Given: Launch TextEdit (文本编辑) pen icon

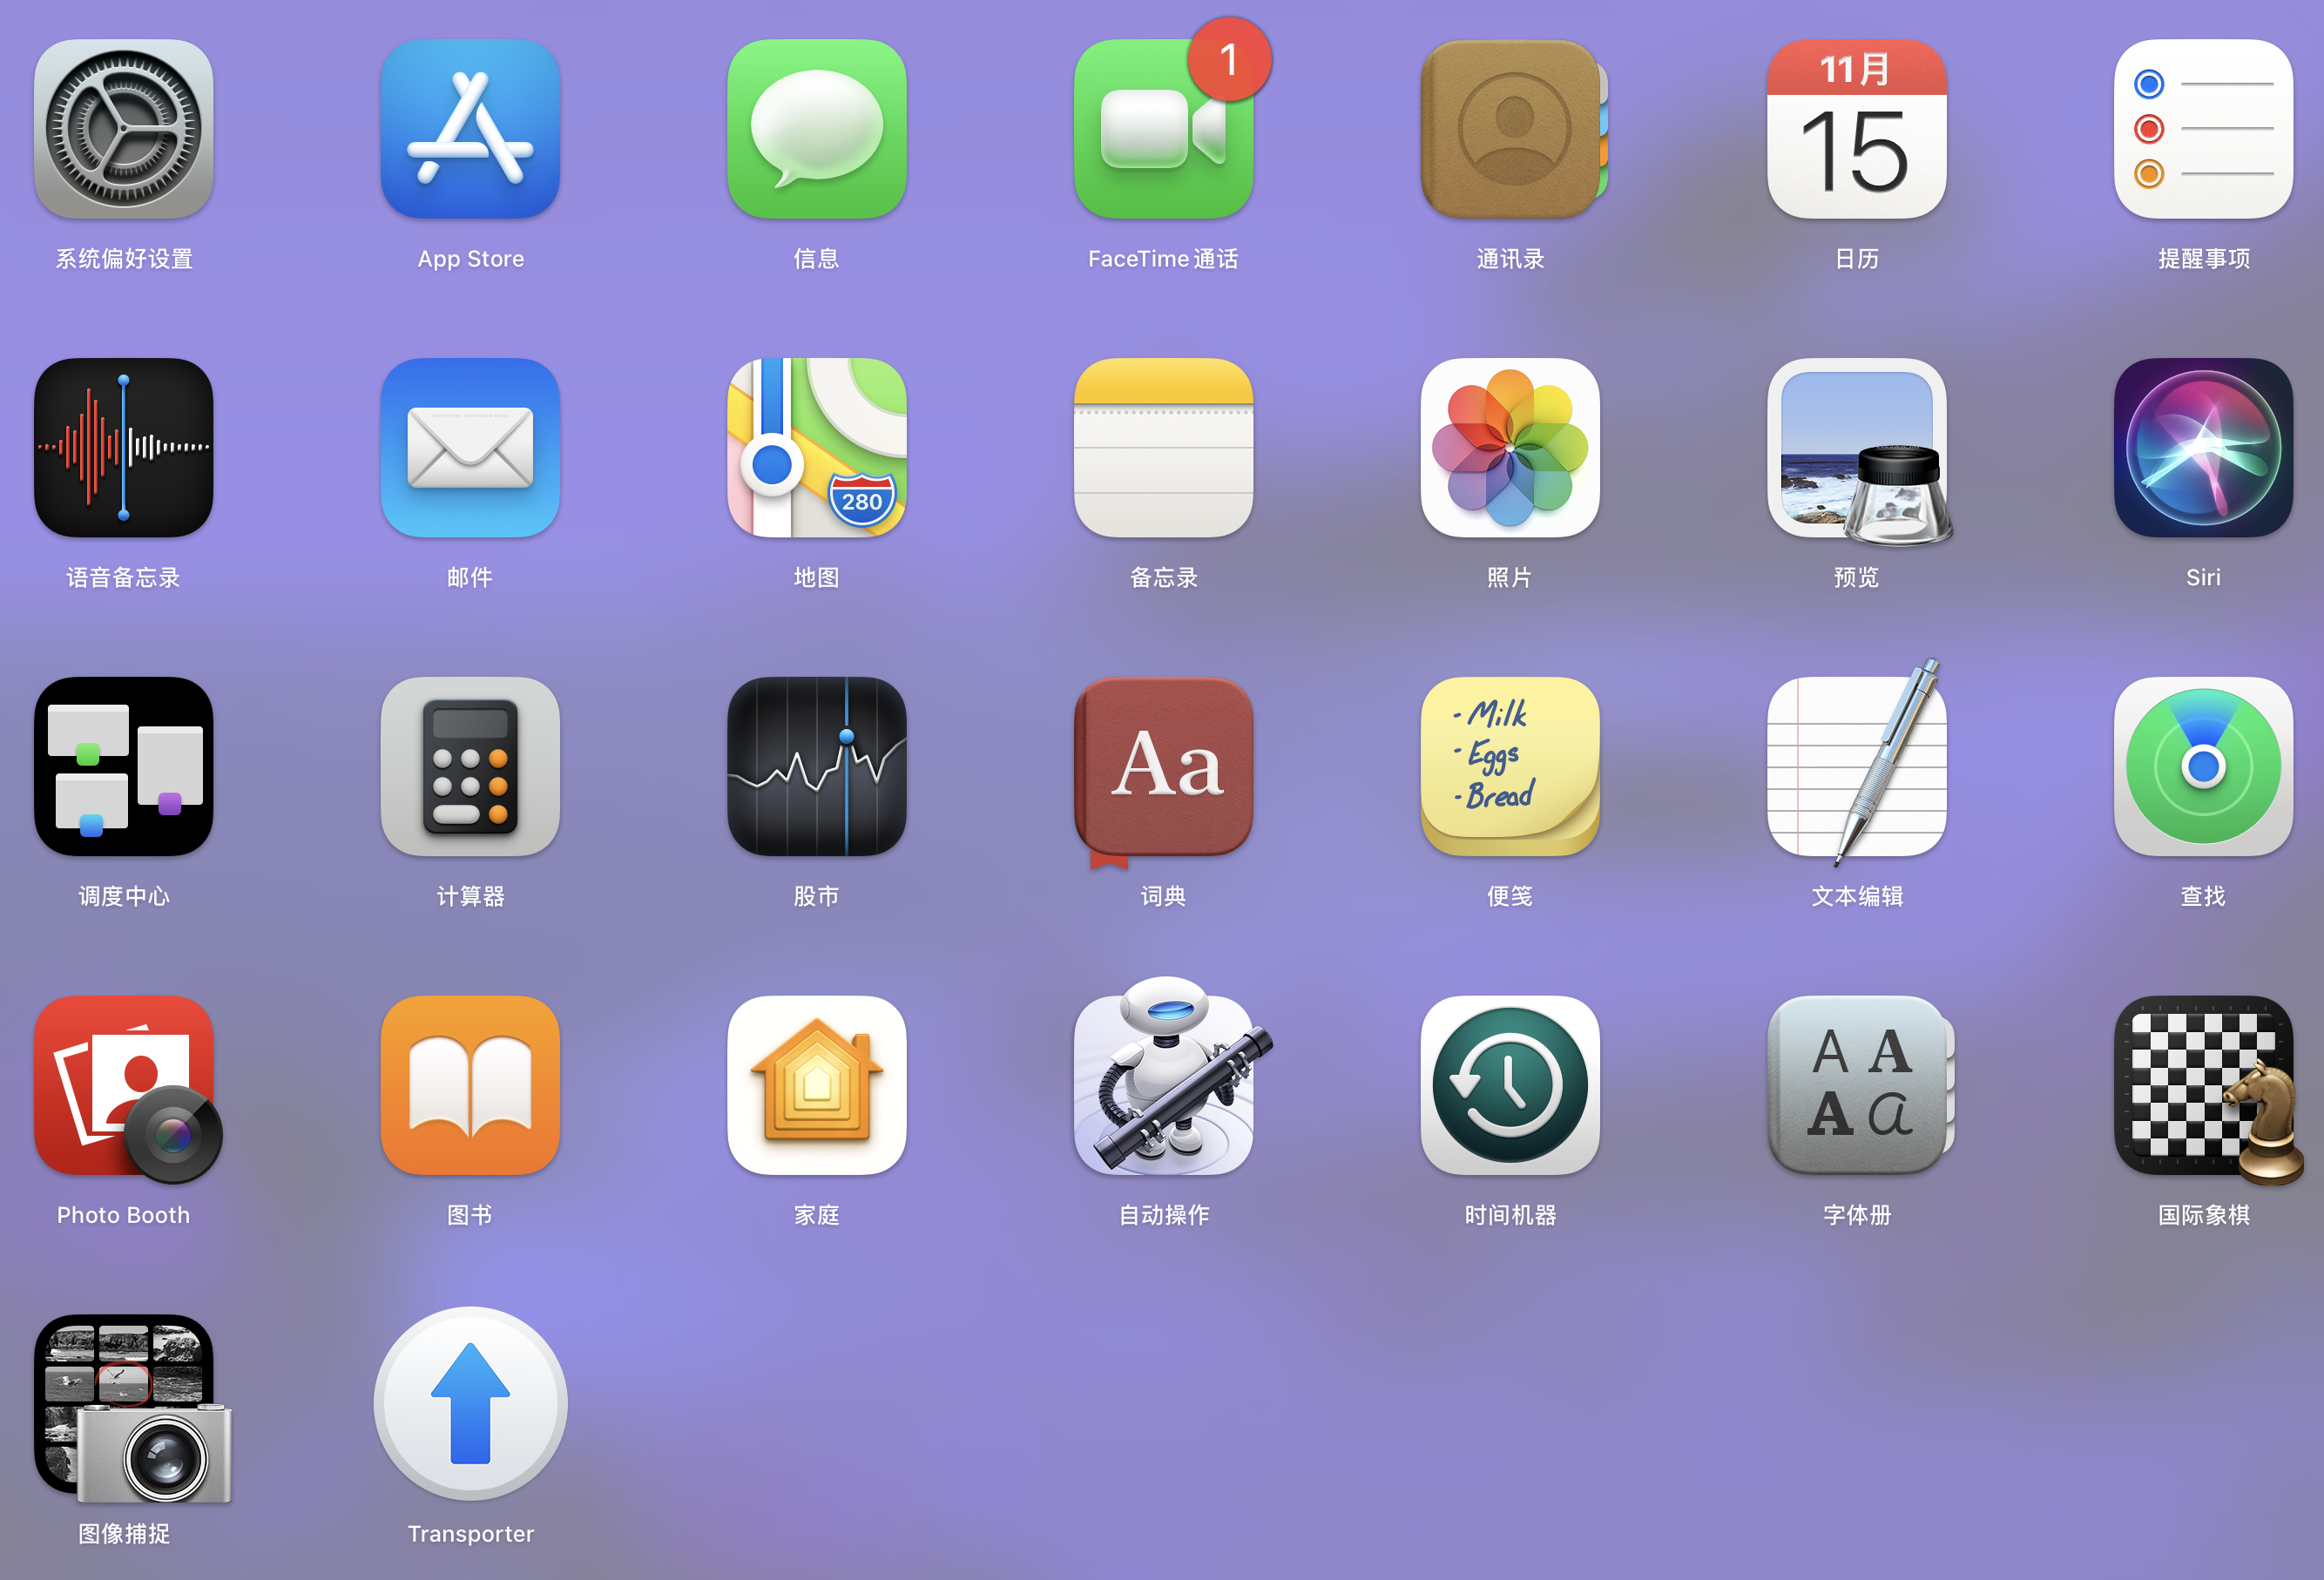Looking at the screenshot, I should click(x=1857, y=764).
